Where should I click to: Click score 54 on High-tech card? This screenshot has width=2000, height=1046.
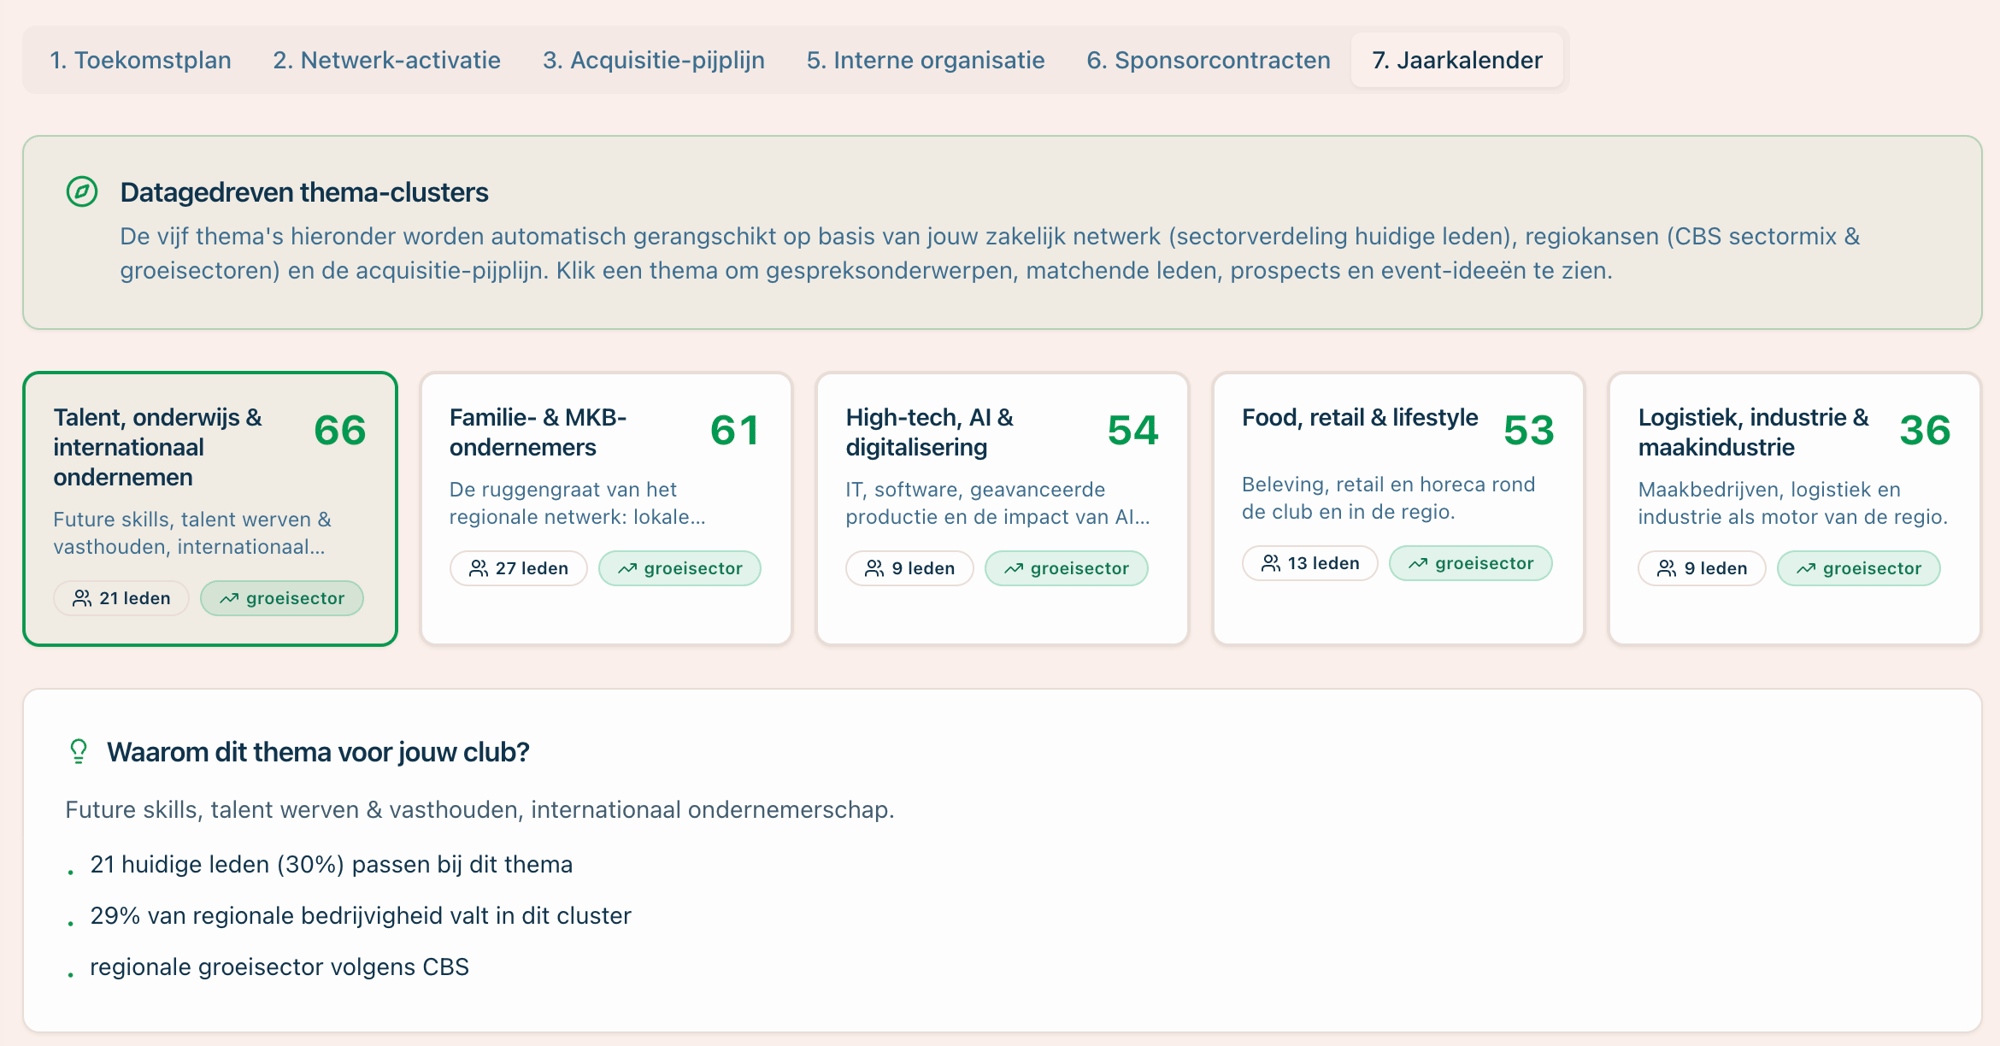[1132, 430]
